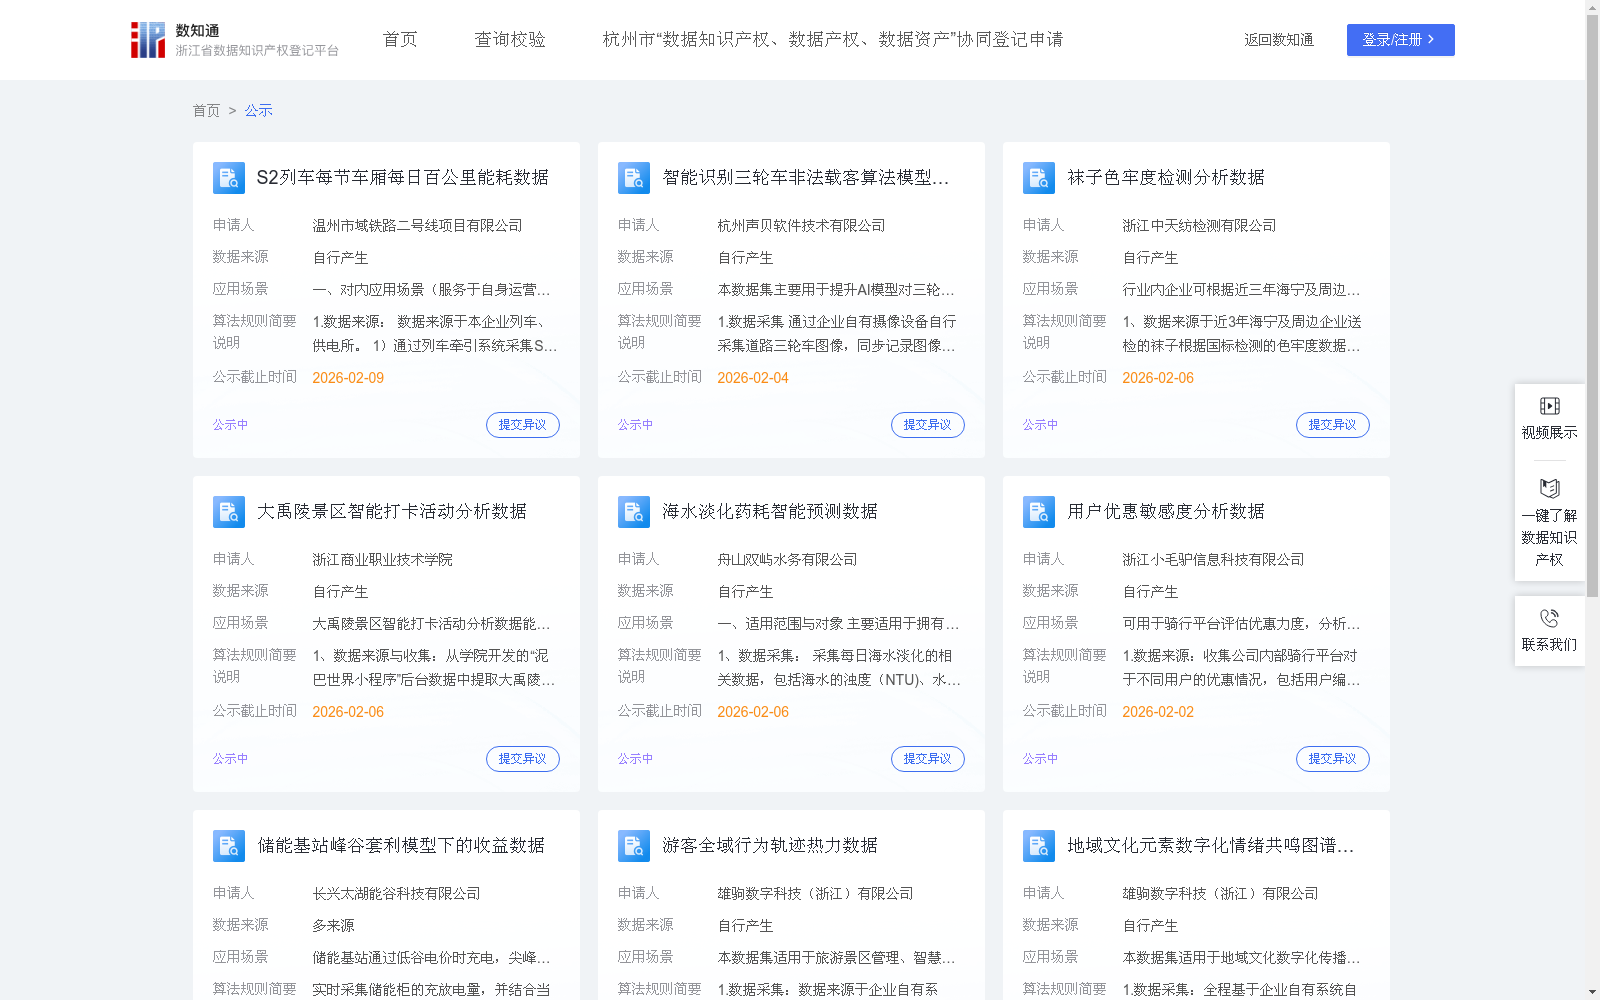This screenshot has height=1000, width=1600.
Task: Click document icon of 地域文化元素 card
Action: click(1039, 846)
